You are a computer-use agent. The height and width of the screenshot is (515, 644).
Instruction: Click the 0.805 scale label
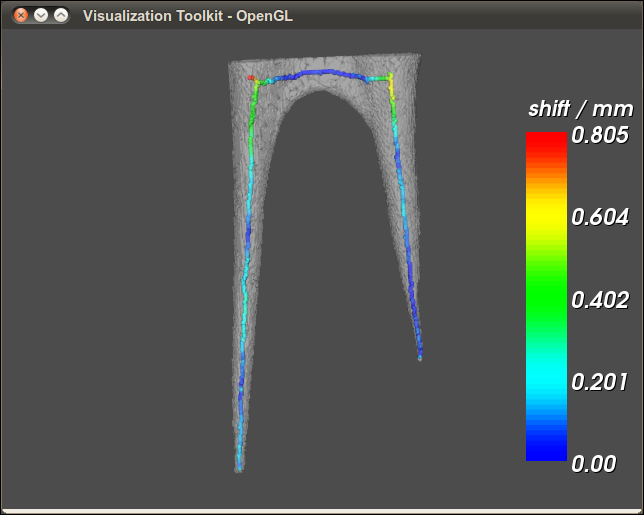coord(599,135)
